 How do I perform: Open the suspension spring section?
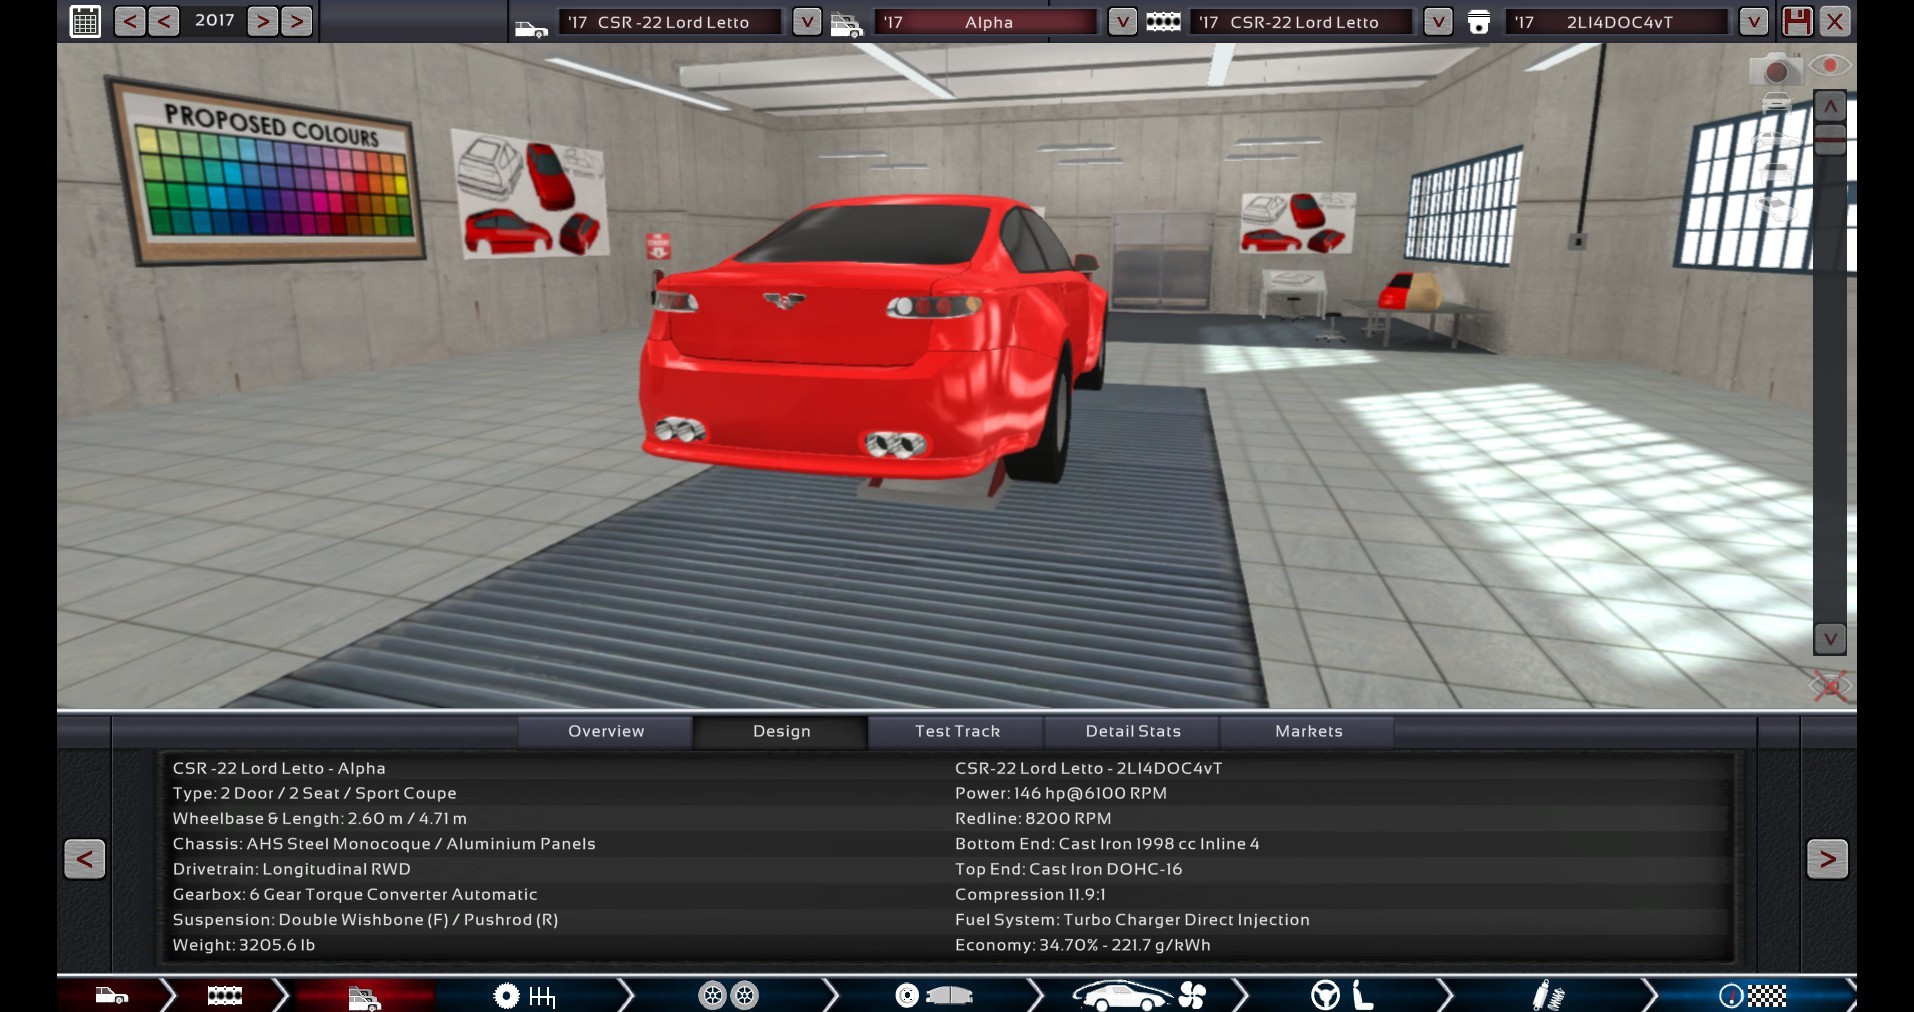click(x=1547, y=995)
